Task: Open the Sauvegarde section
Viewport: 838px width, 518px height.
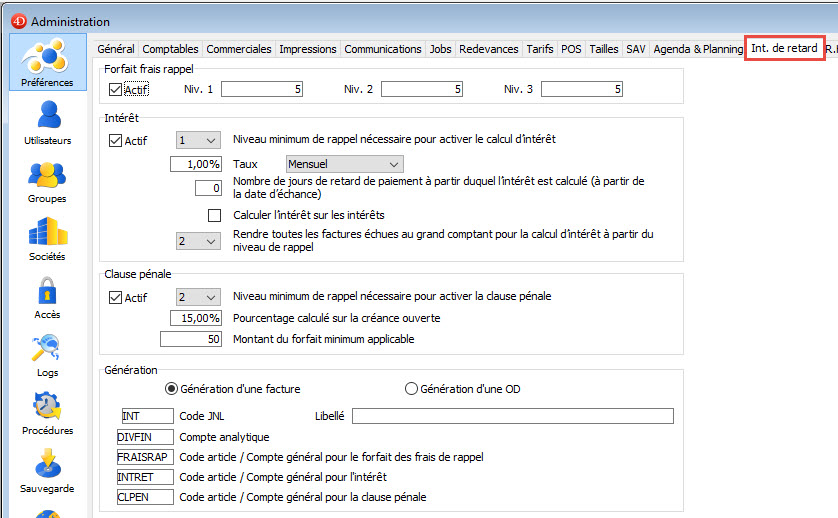Action: point(47,470)
